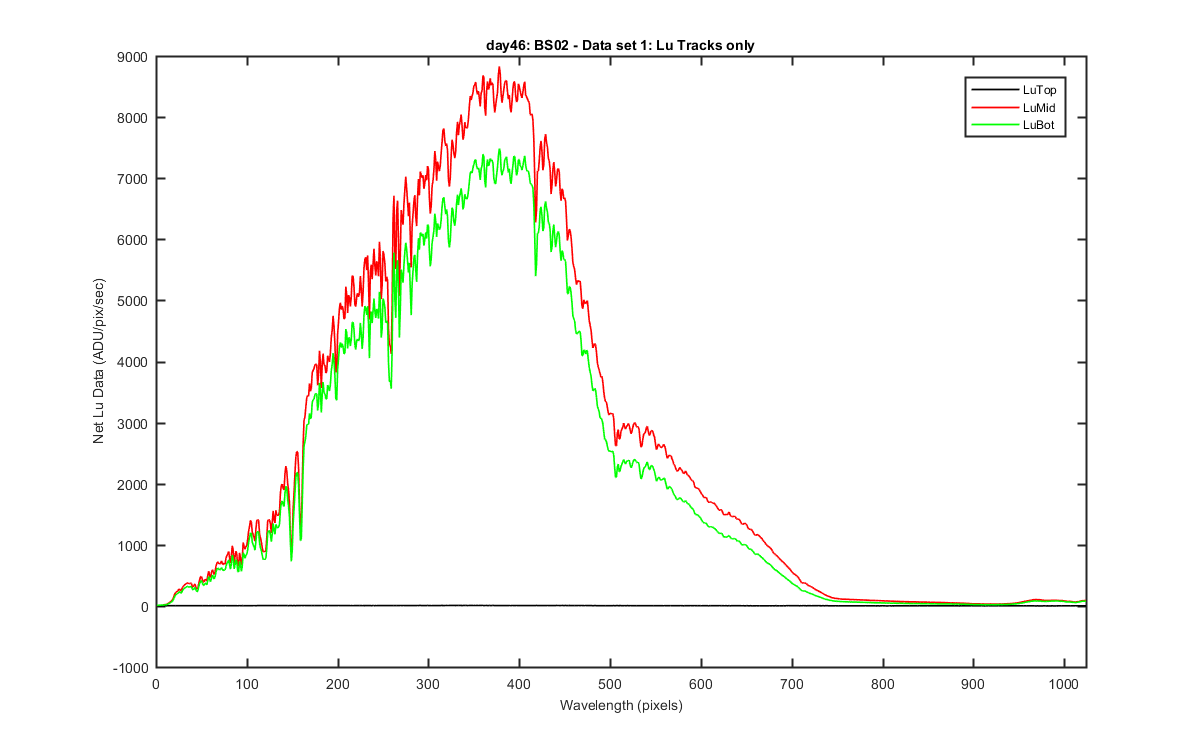The image size is (1200, 750).
Task: Click x-axis tick label 700
Action: pos(792,683)
